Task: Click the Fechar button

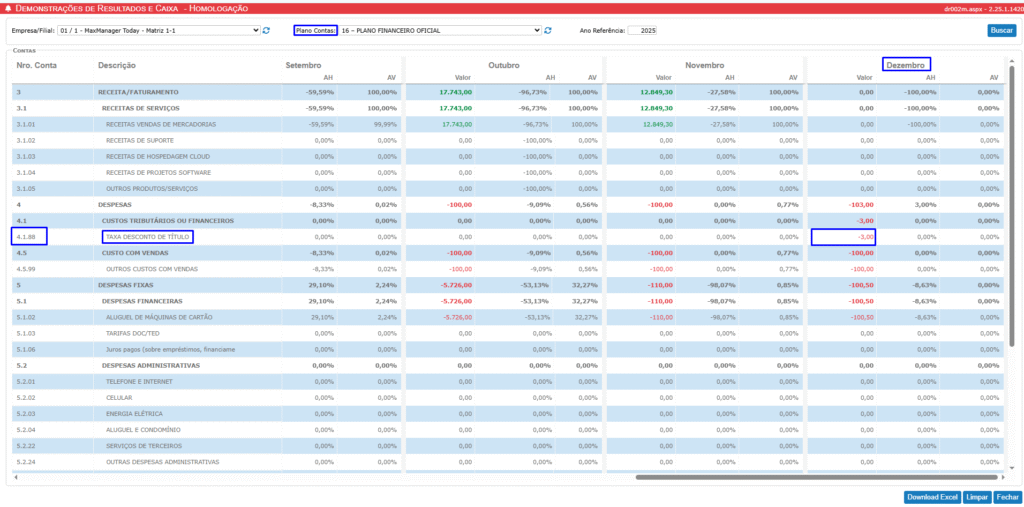Action: pos(1007,497)
